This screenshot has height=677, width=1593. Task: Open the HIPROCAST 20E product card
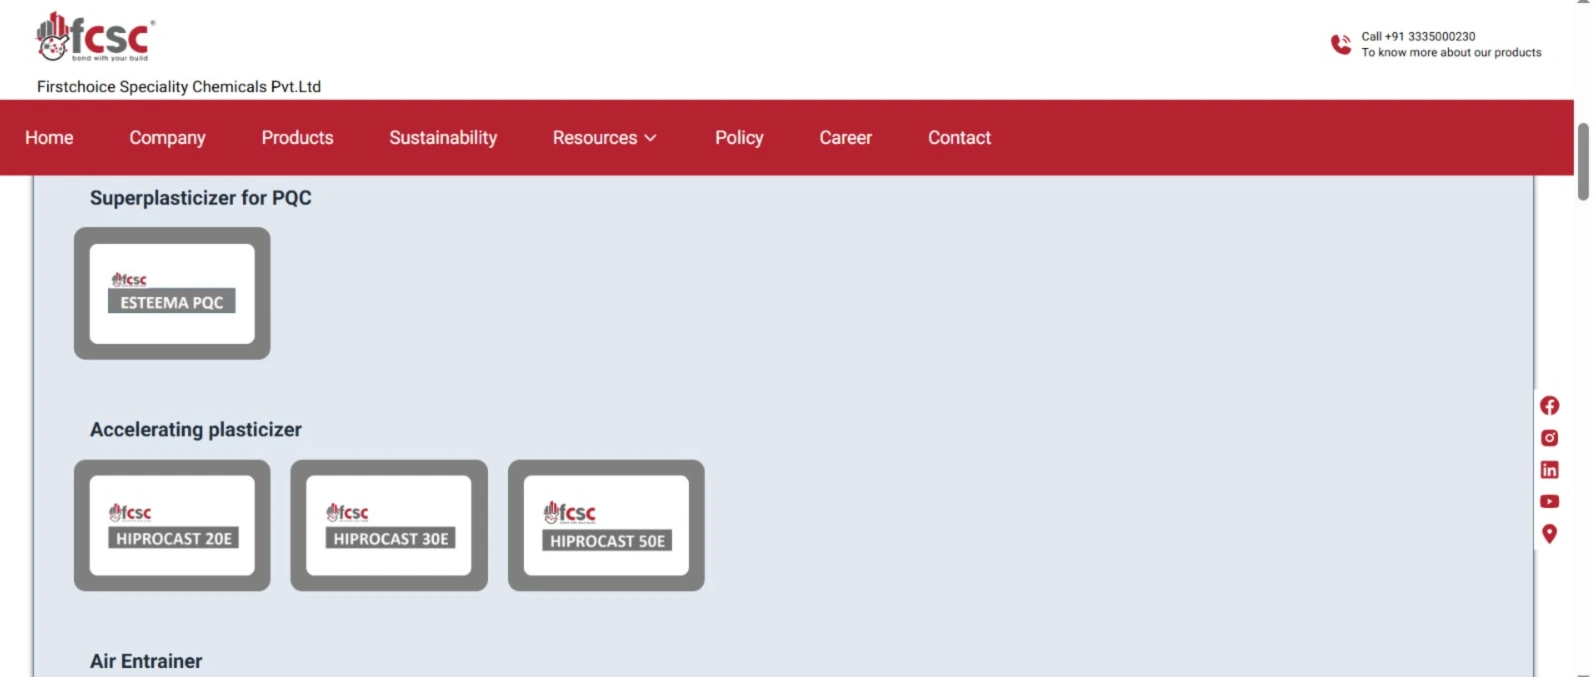pyautogui.click(x=172, y=525)
